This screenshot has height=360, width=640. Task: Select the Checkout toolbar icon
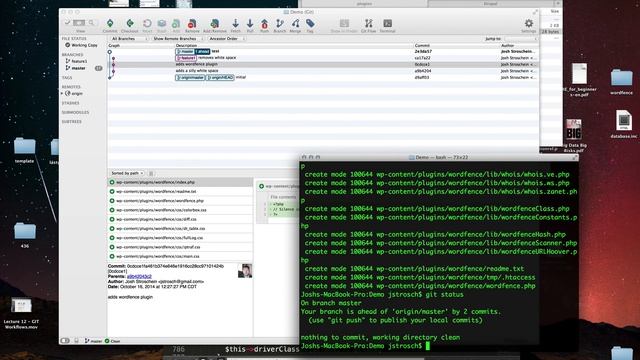130,25
